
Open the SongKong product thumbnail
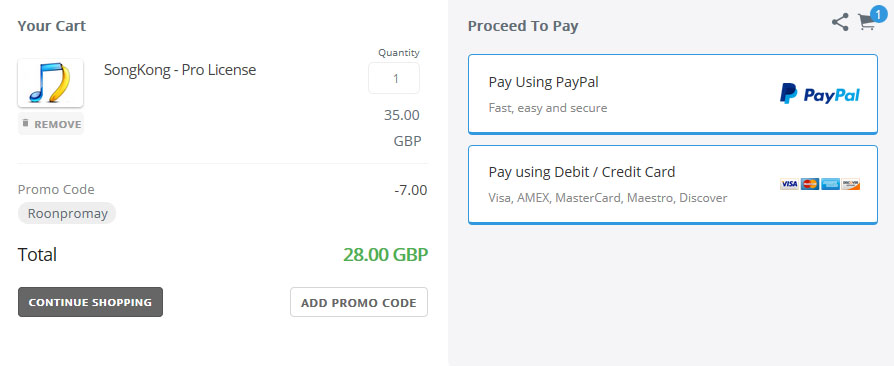[x=51, y=83]
